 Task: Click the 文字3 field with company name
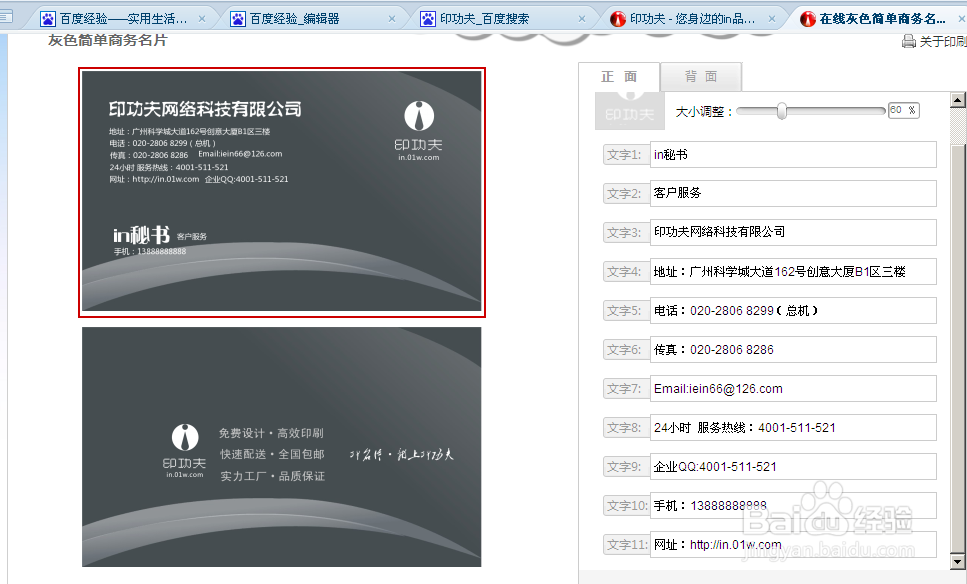click(793, 232)
